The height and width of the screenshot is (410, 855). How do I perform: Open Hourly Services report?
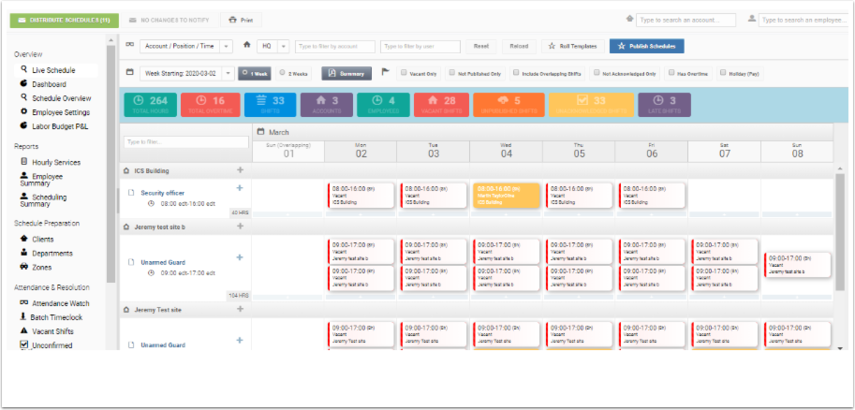click(x=56, y=162)
